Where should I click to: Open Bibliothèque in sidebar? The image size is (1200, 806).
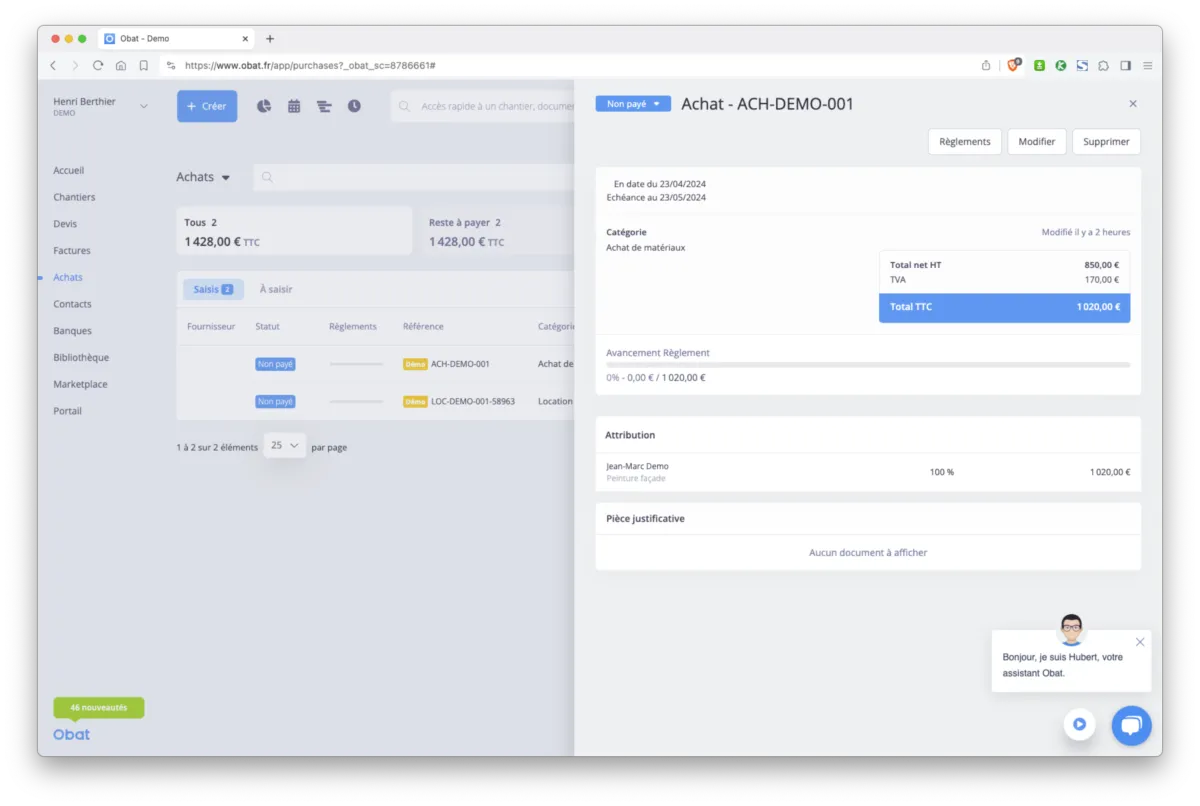(x=81, y=357)
